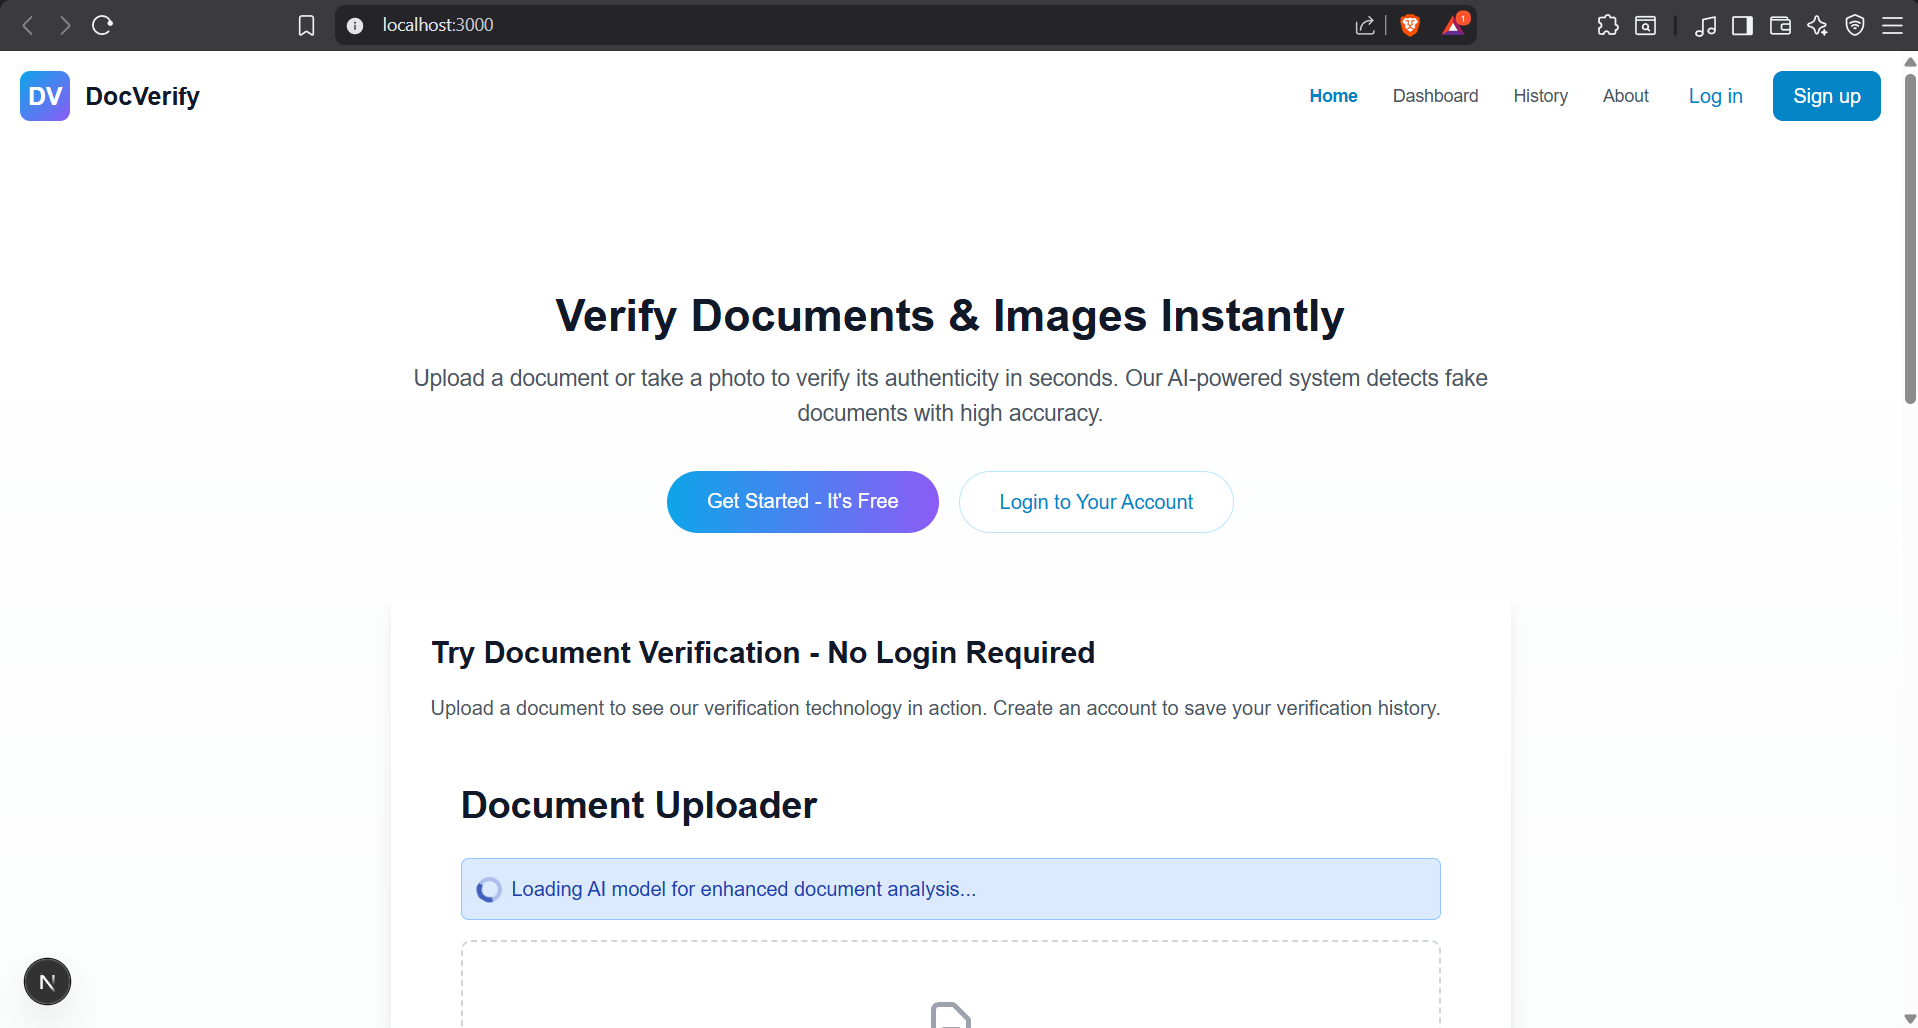Open the browser extensions puzzle icon
The height and width of the screenshot is (1028, 1918).
[1608, 25]
